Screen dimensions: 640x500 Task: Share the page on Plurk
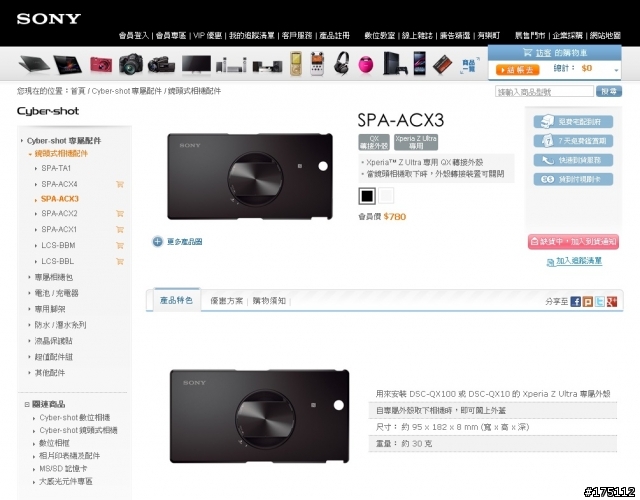point(588,302)
